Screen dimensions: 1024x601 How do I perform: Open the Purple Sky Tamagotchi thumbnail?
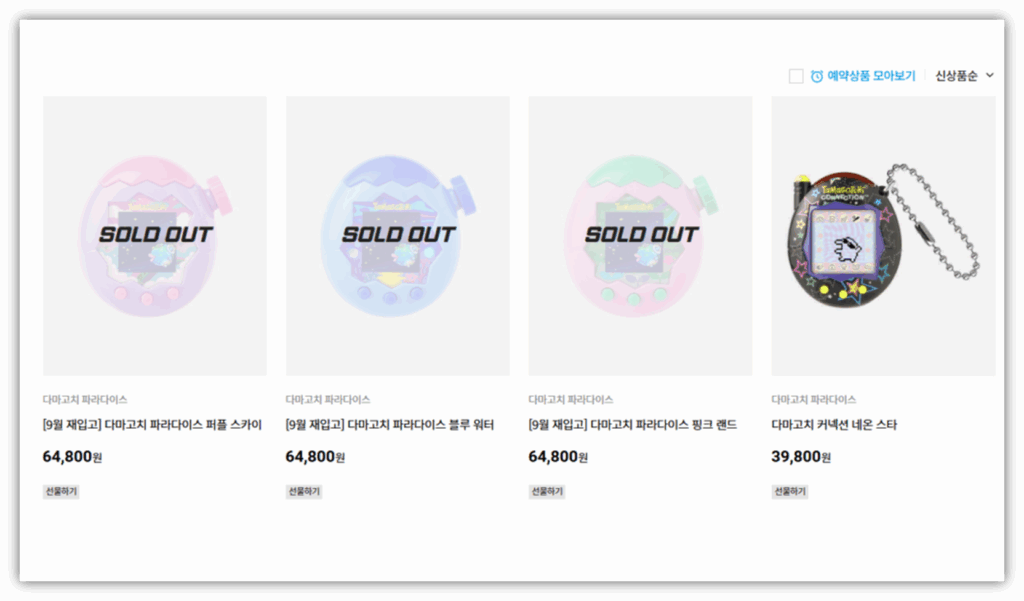point(155,236)
